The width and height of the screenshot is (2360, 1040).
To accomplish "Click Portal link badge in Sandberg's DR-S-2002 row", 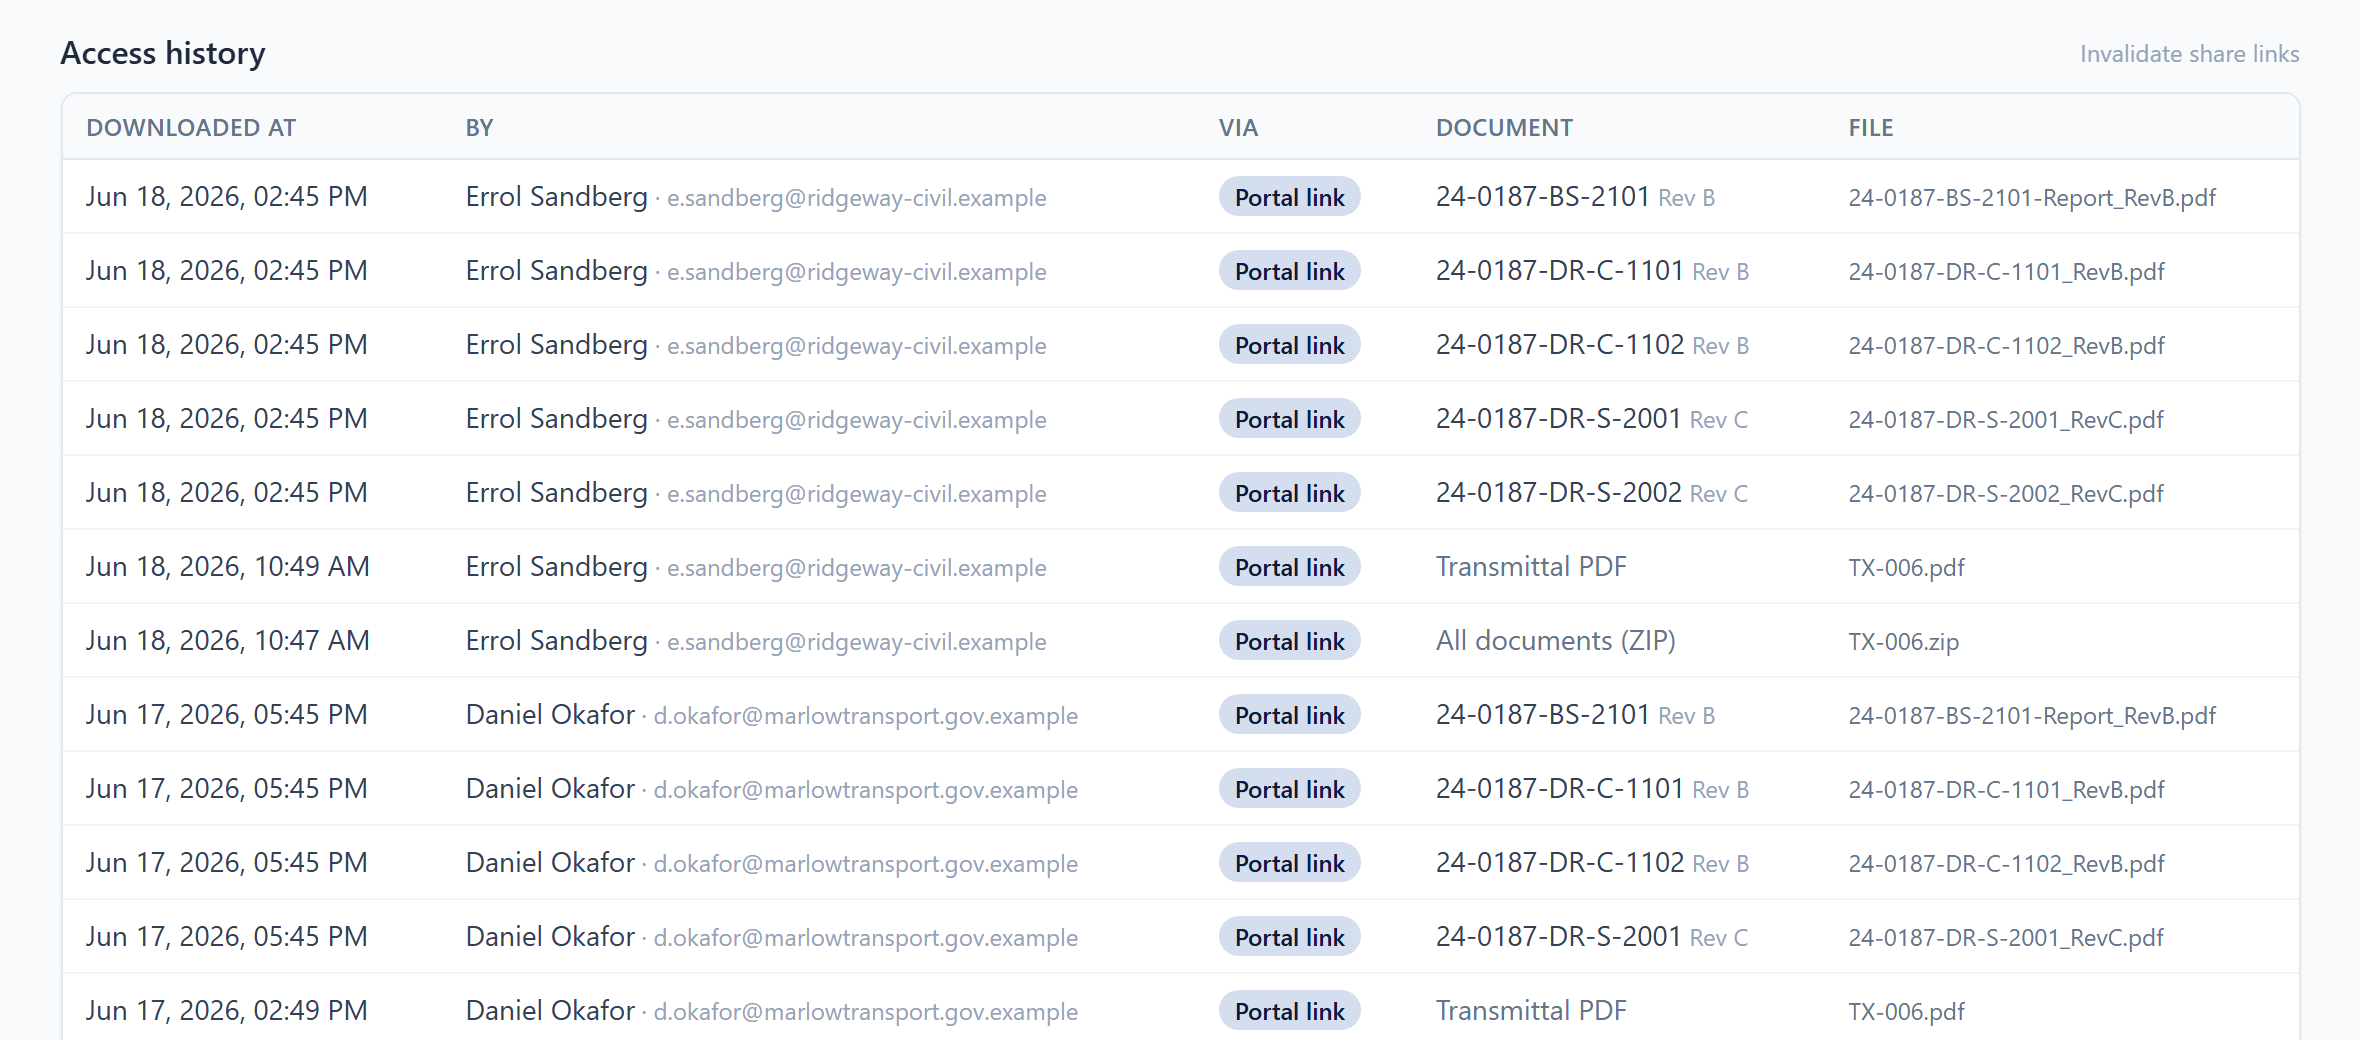I will coord(1289,493).
